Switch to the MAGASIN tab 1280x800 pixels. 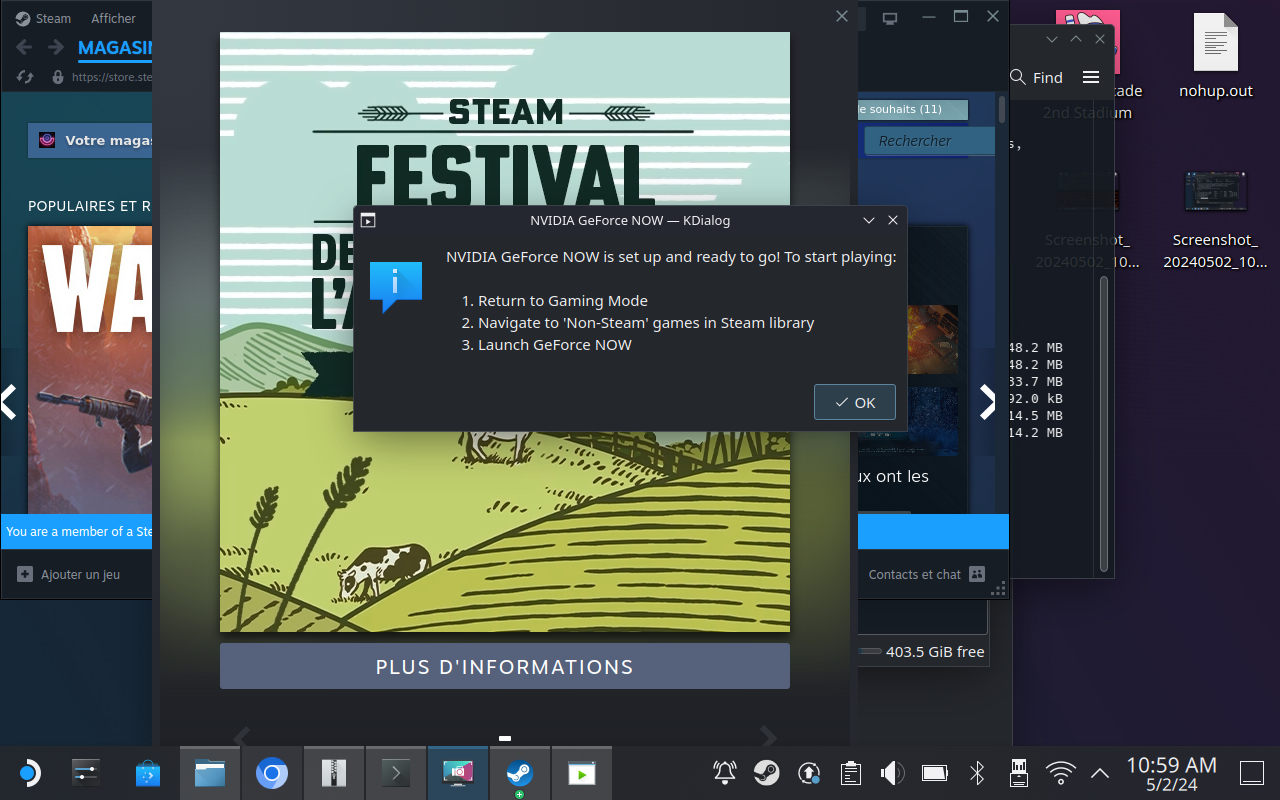point(115,48)
